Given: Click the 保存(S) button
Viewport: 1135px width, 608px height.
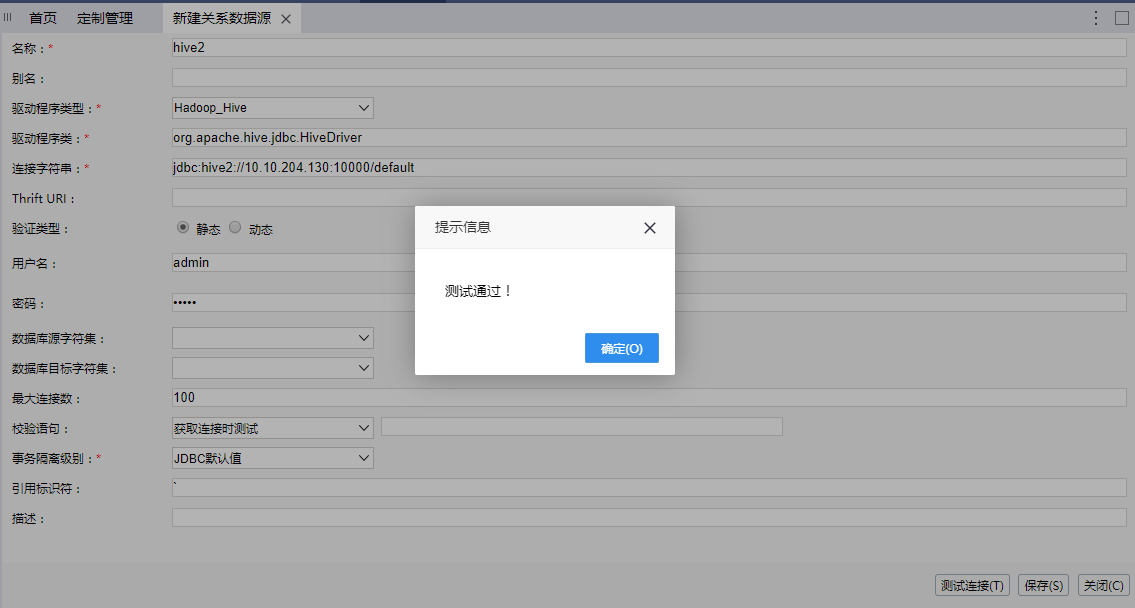Looking at the screenshot, I should pos(1043,586).
